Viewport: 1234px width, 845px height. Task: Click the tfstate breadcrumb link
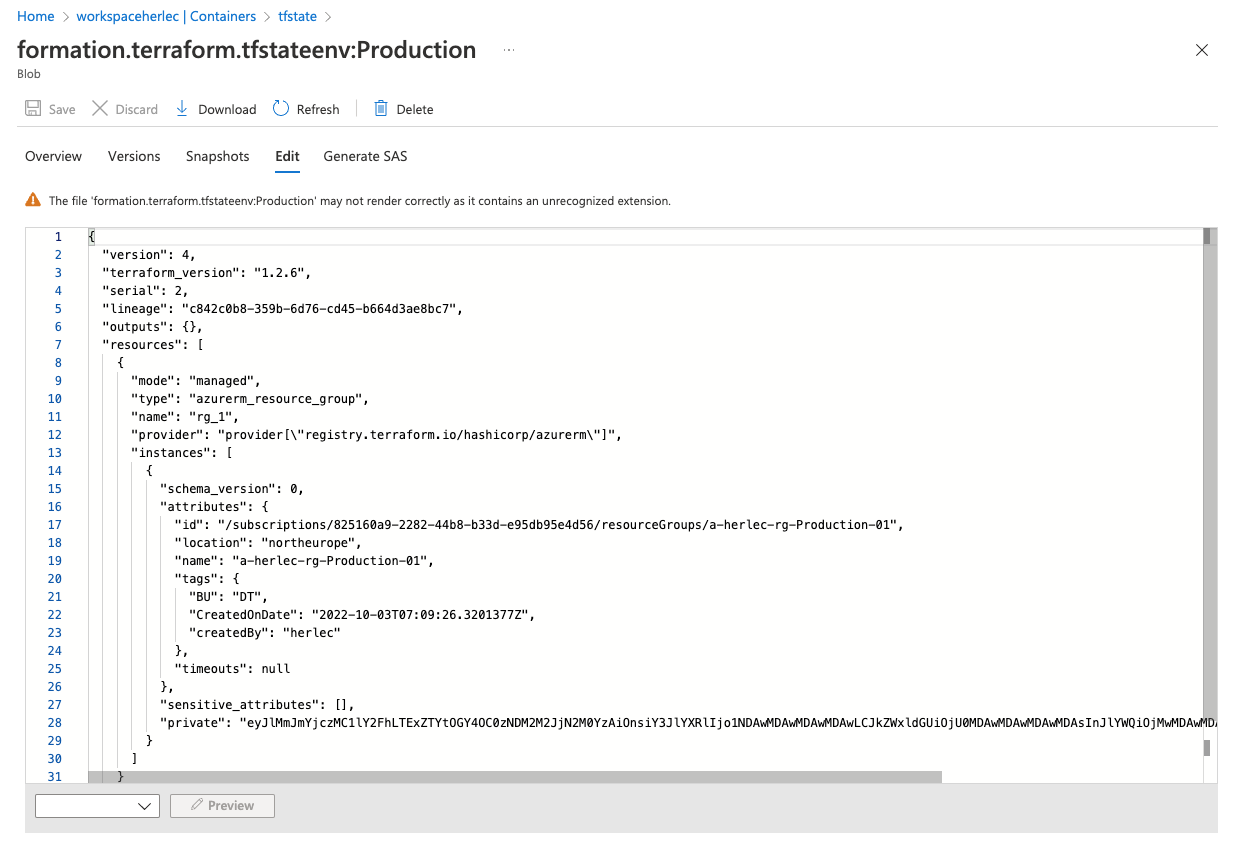(x=298, y=16)
